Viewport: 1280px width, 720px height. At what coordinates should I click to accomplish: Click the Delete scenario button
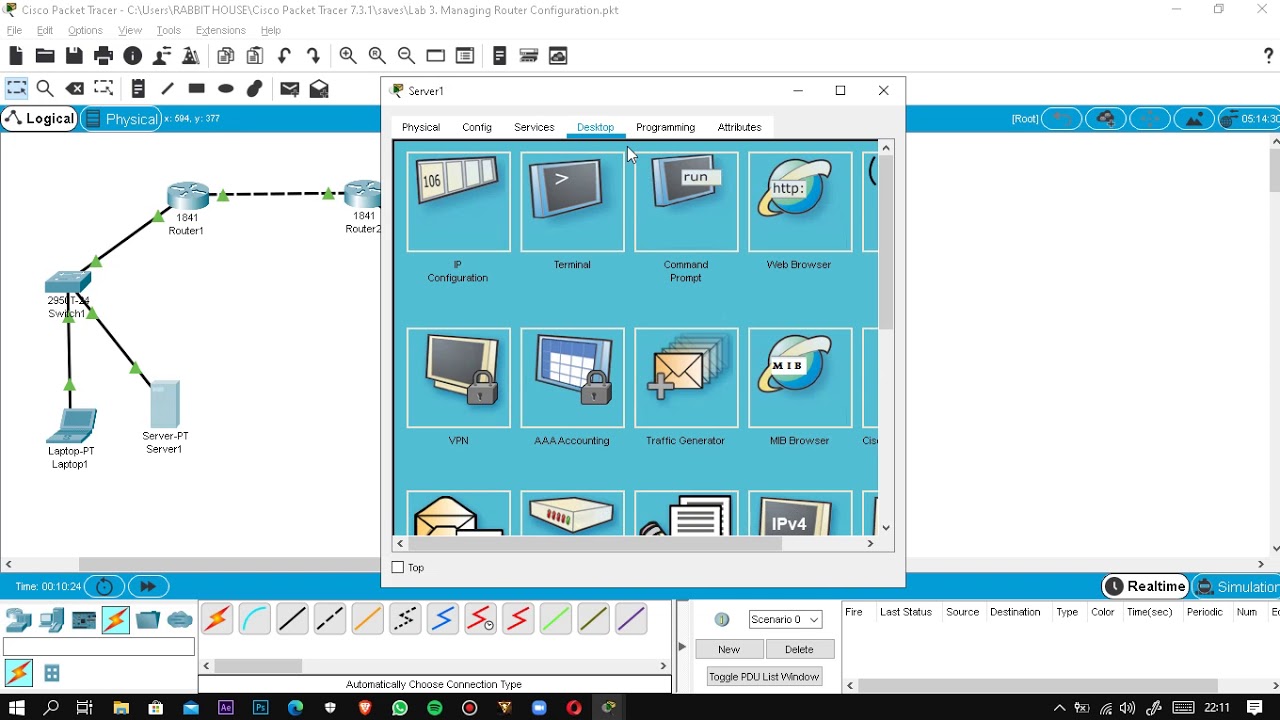click(799, 649)
